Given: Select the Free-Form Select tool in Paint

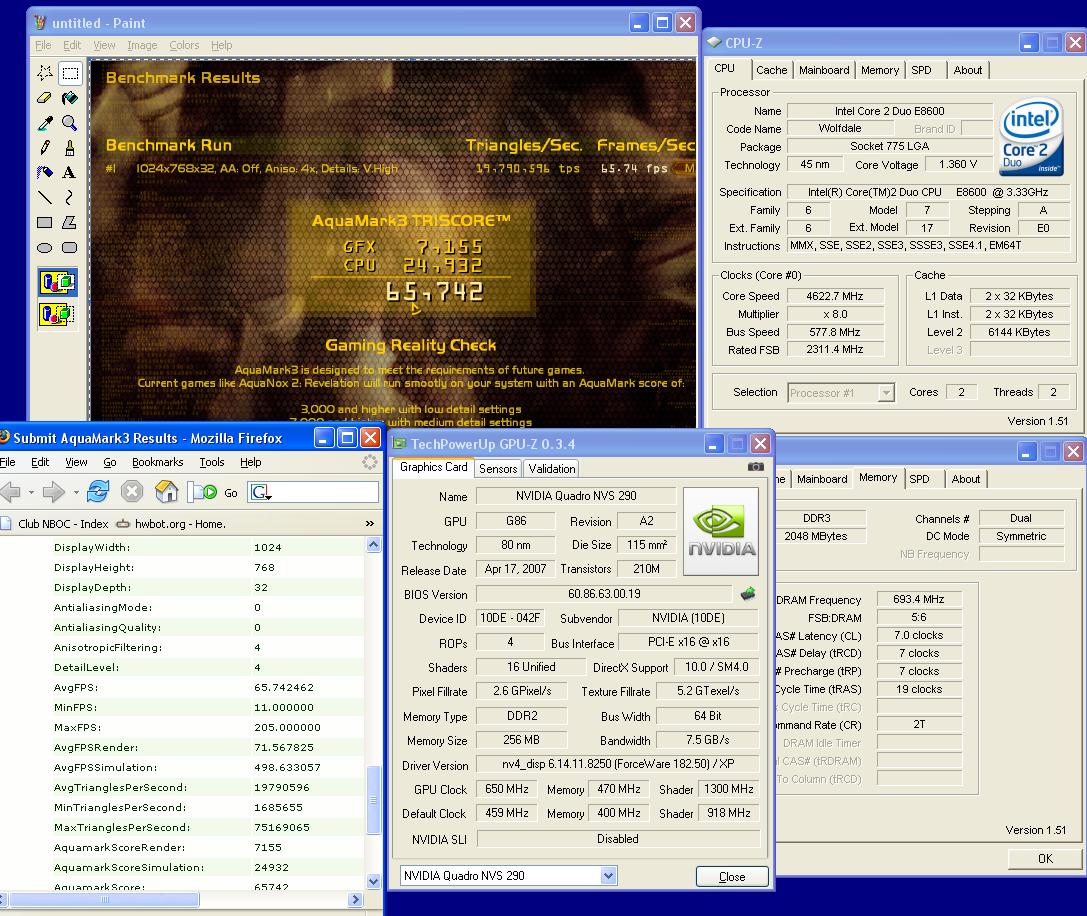Looking at the screenshot, I should coord(45,73).
